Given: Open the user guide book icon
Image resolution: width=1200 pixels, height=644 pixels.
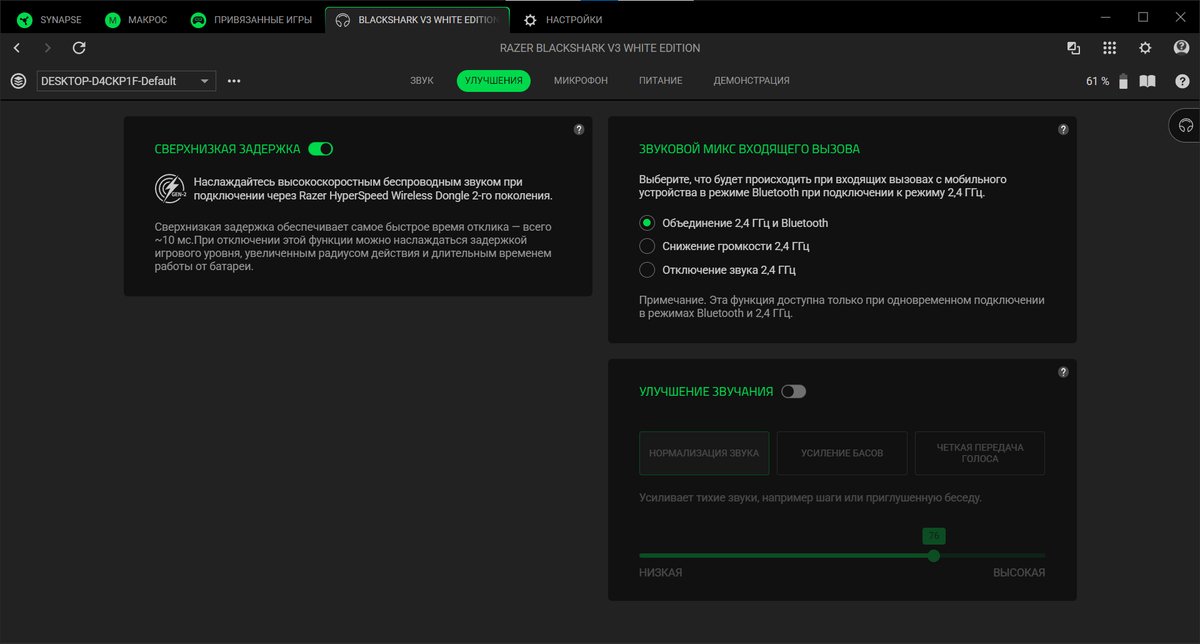Looking at the screenshot, I should (x=1148, y=81).
